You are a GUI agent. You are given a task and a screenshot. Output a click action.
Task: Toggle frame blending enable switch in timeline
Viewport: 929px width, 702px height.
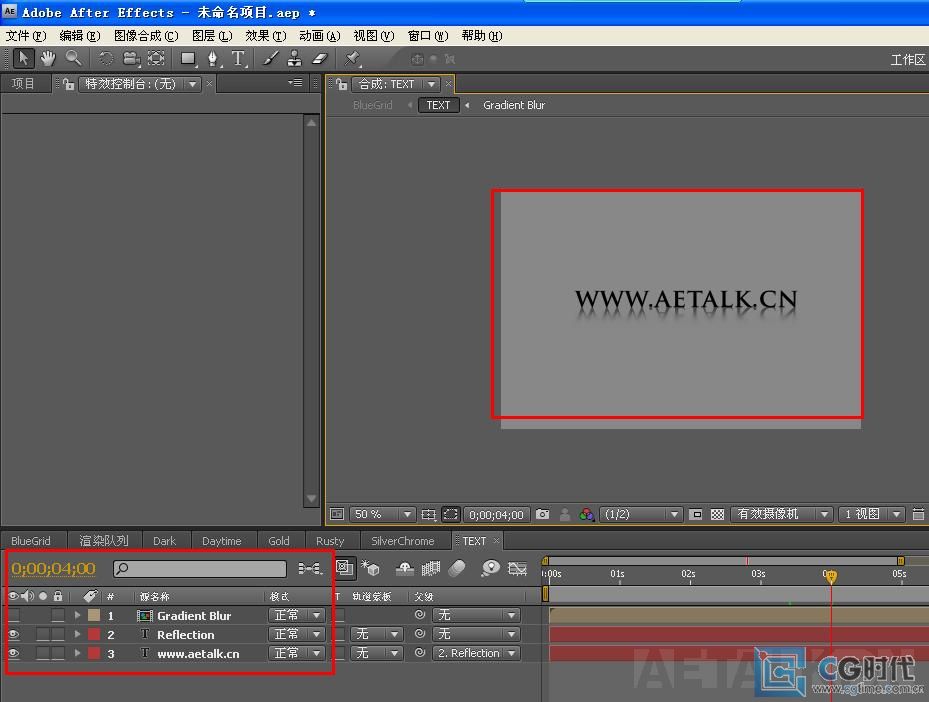[431, 569]
